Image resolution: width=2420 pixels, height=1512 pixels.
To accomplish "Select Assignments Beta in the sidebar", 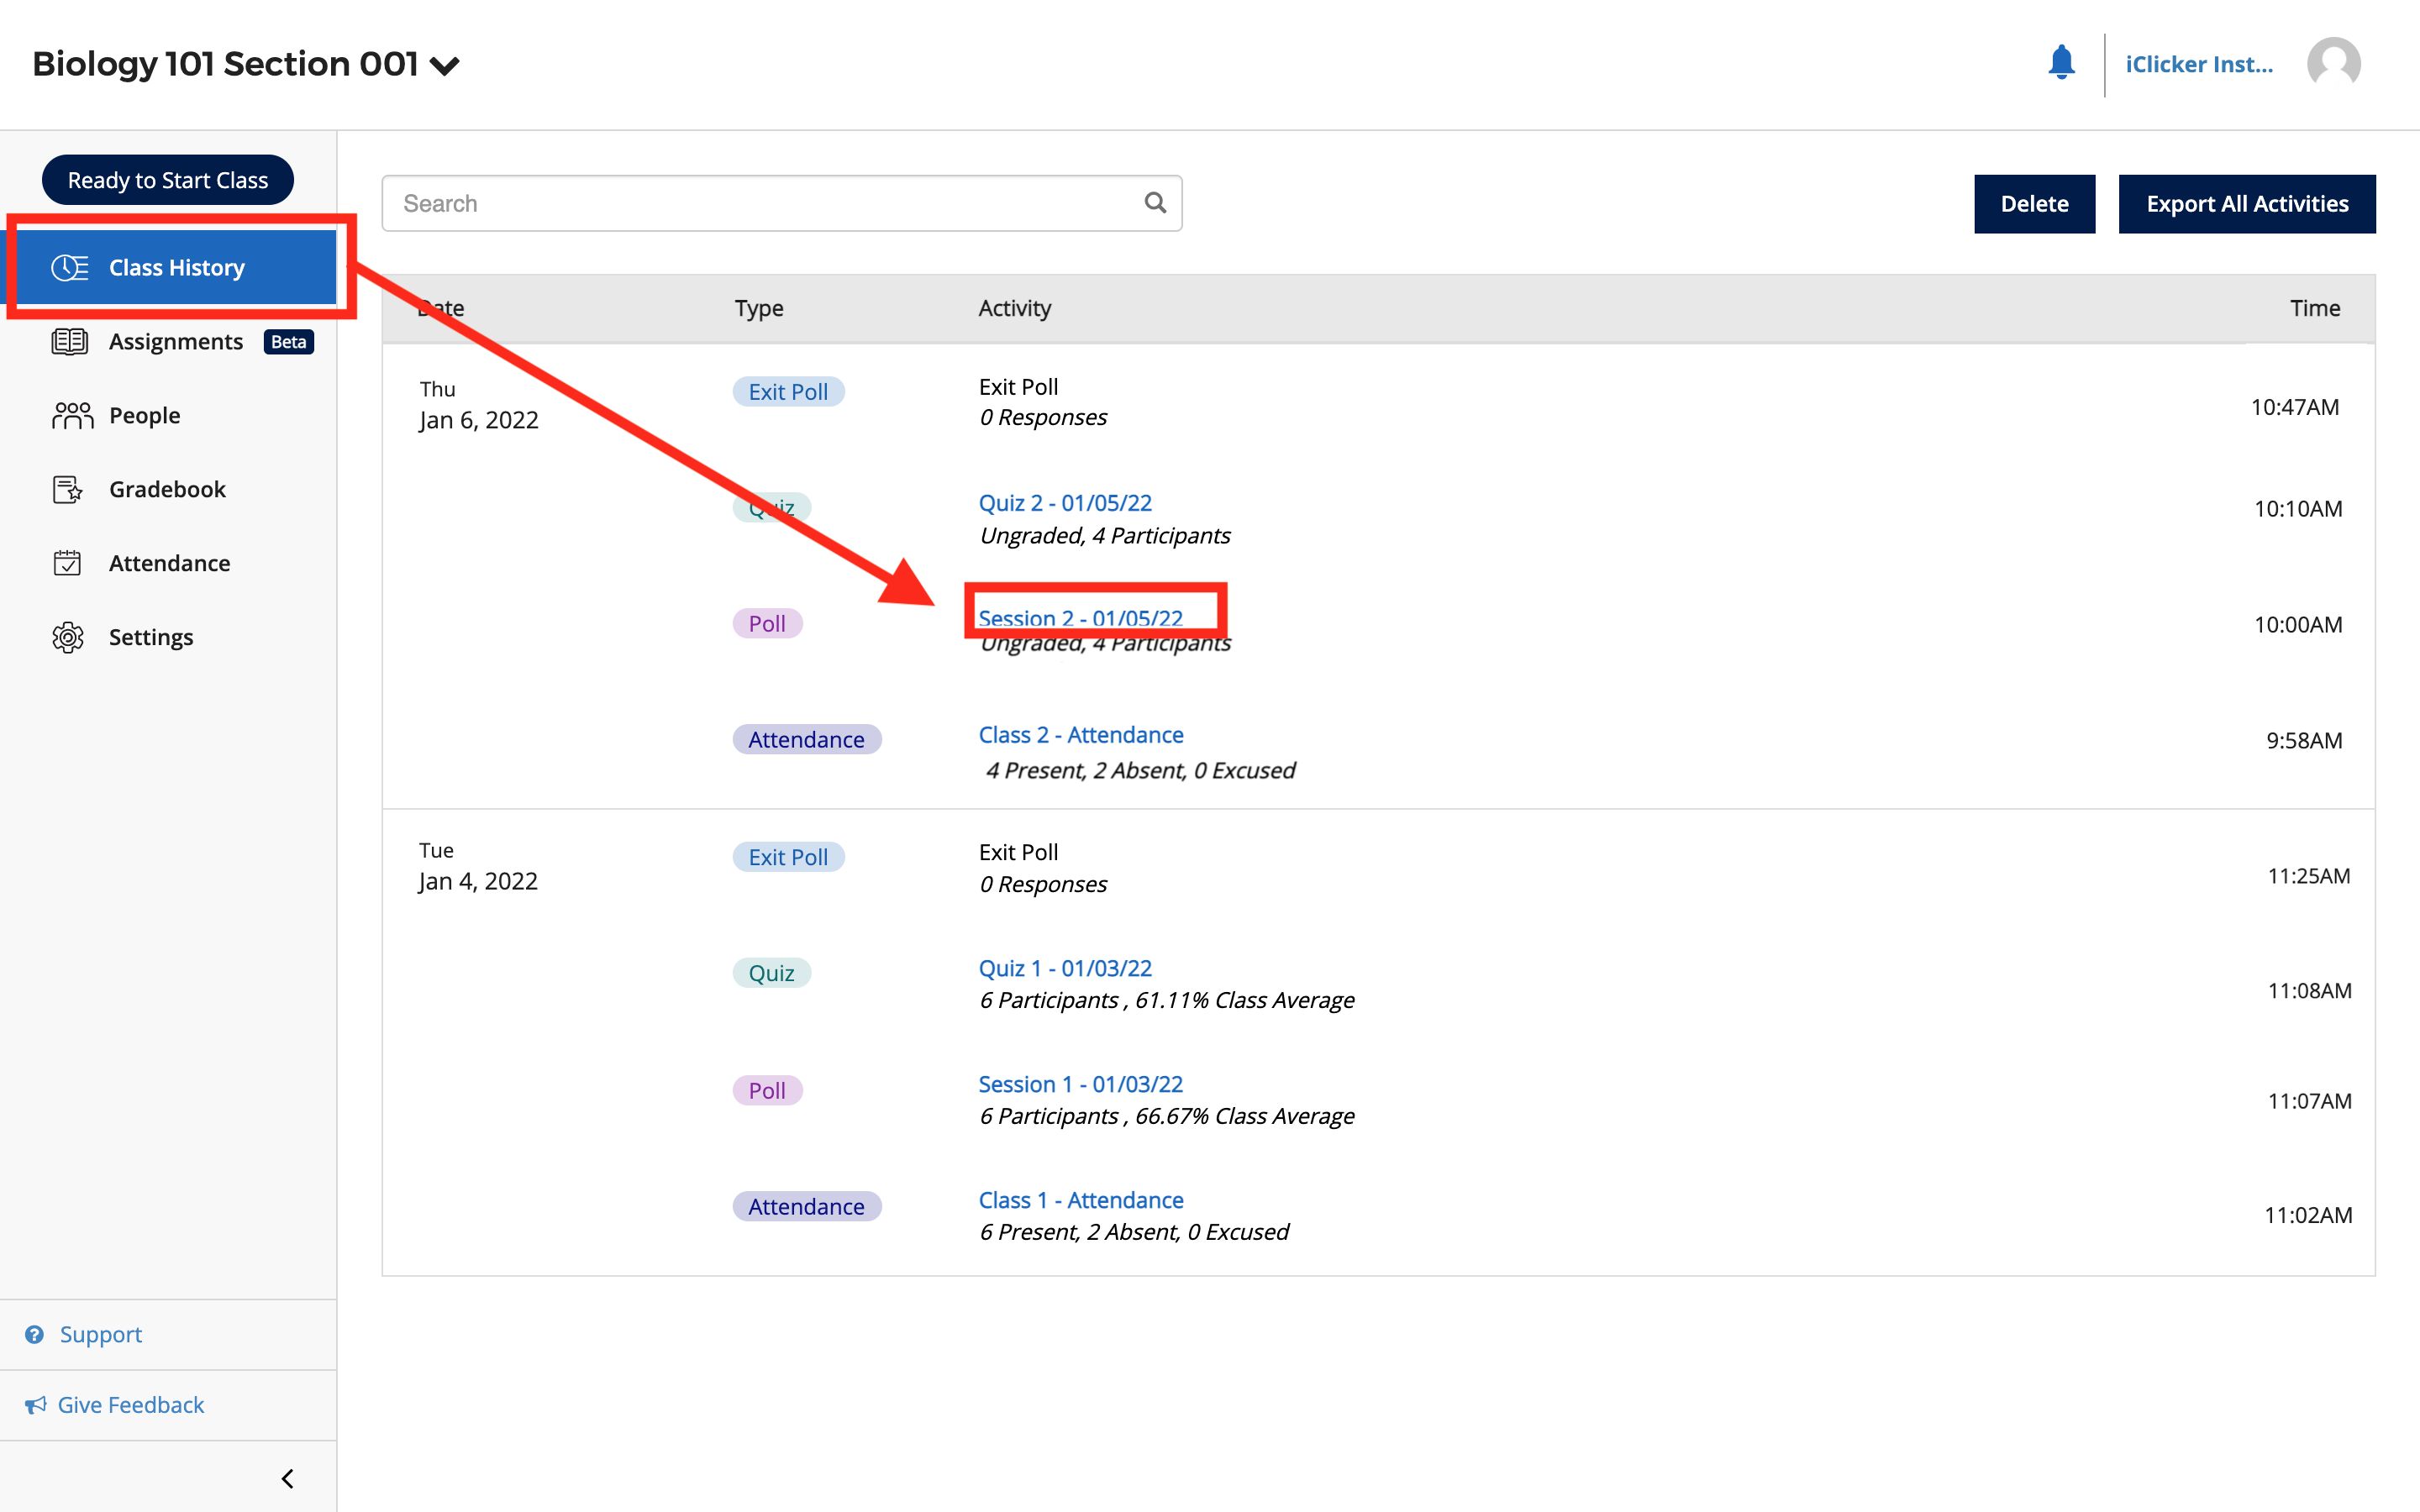I will (176, 341).
